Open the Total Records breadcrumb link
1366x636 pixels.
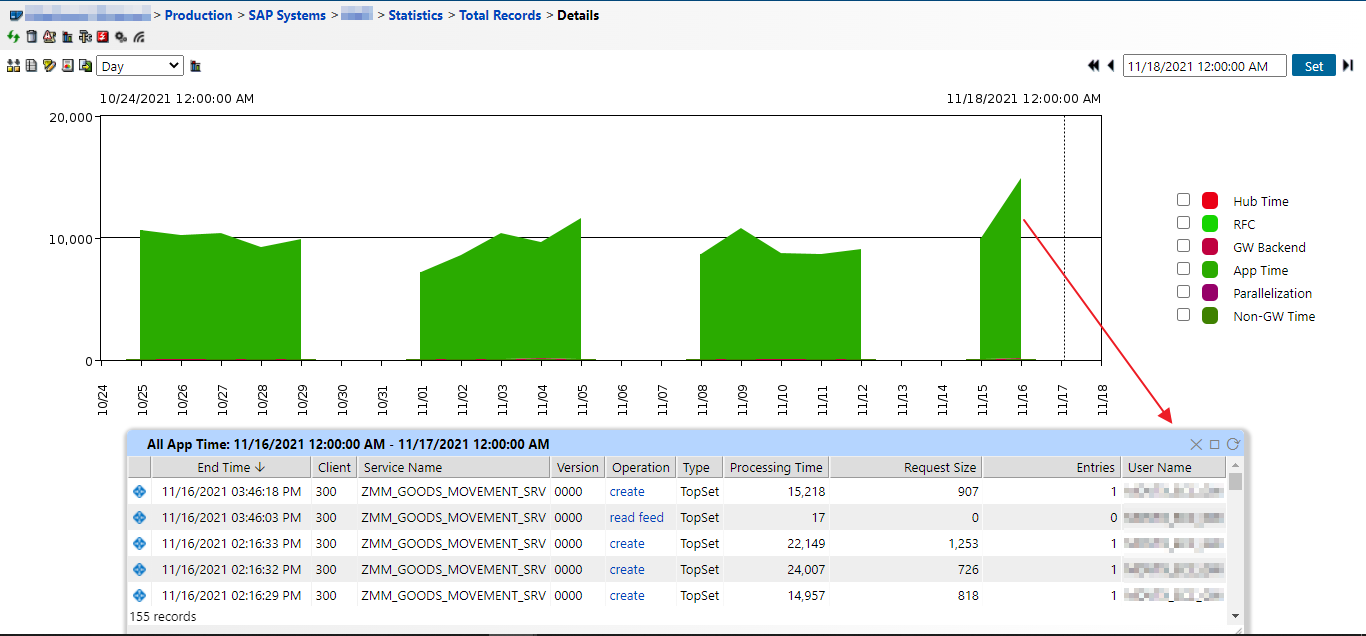[500, 14]
